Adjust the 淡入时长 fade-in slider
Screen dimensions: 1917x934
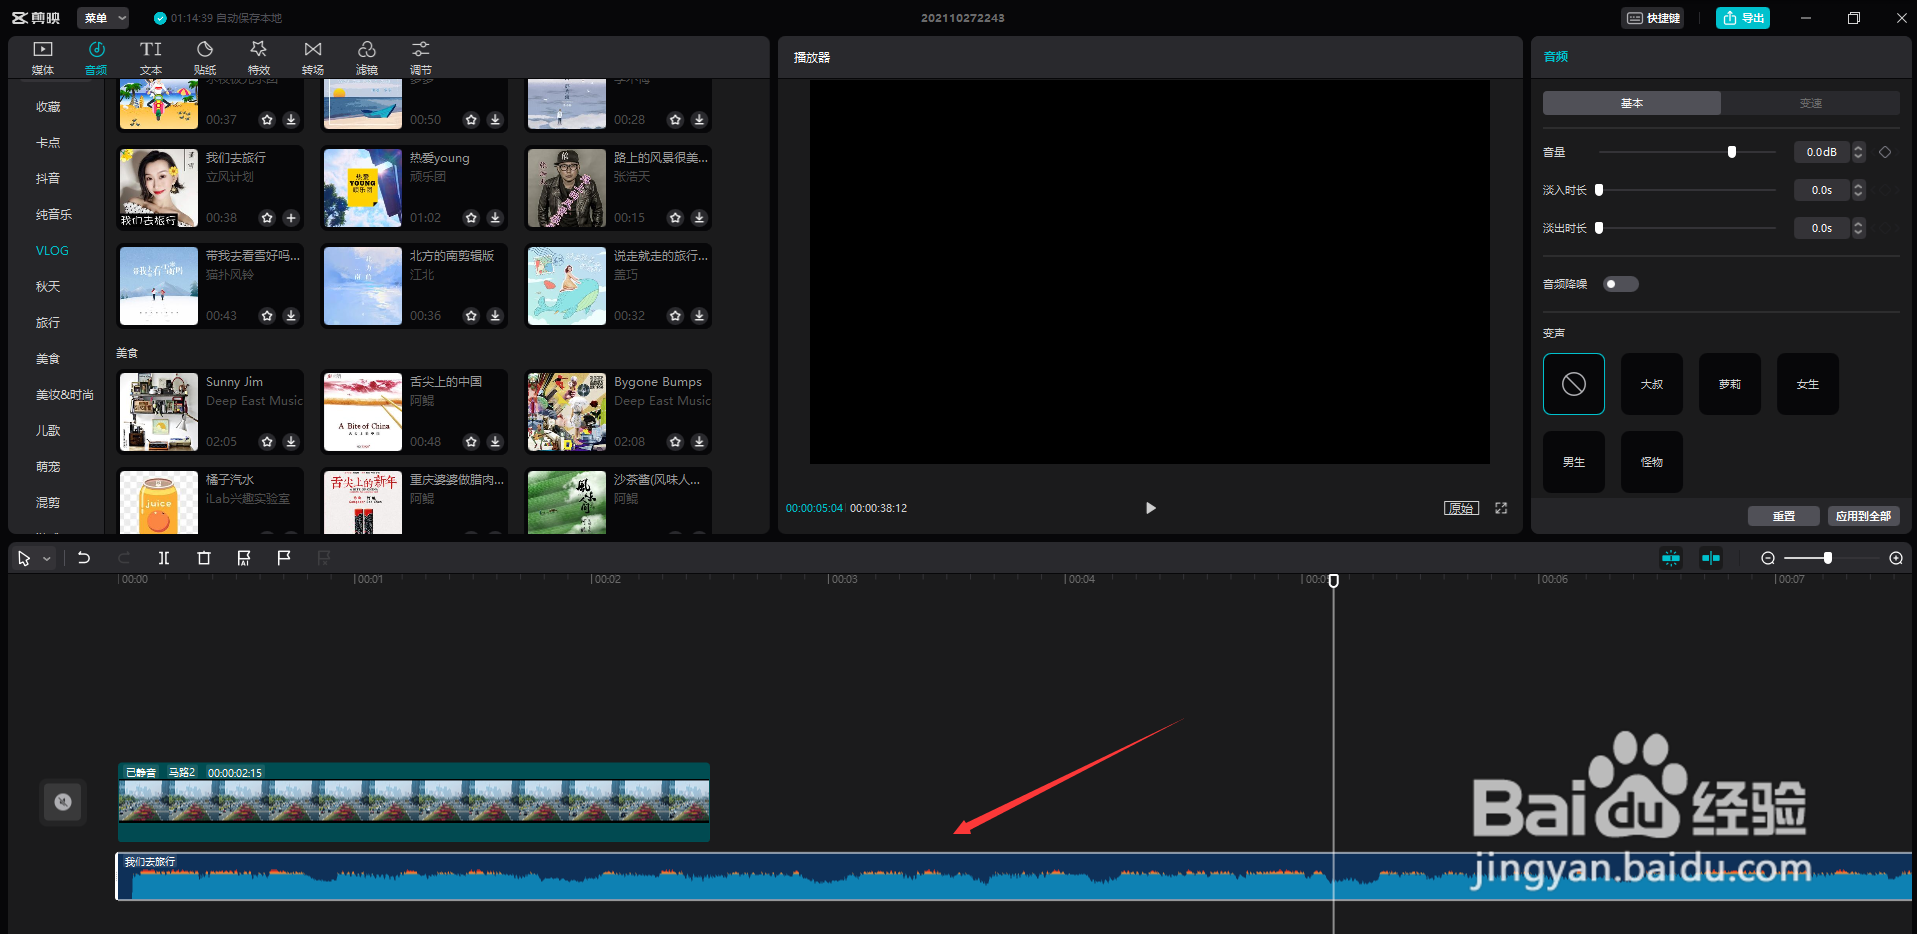pos(1599,190)
